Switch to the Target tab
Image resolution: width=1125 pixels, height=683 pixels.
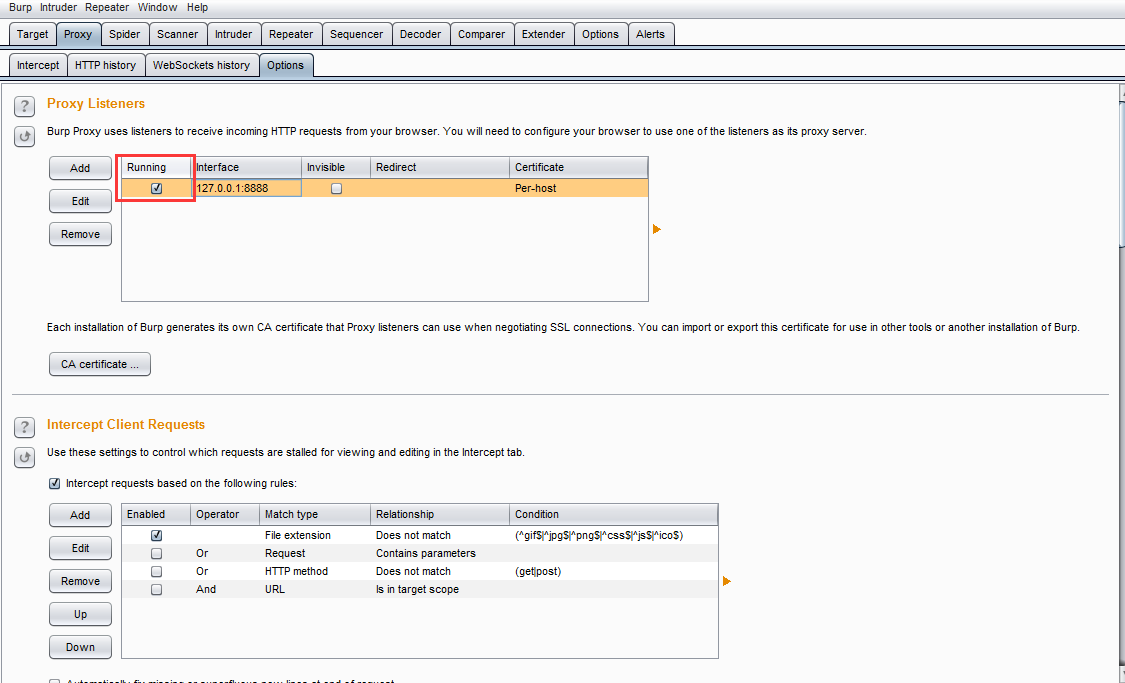pos(32,34)
